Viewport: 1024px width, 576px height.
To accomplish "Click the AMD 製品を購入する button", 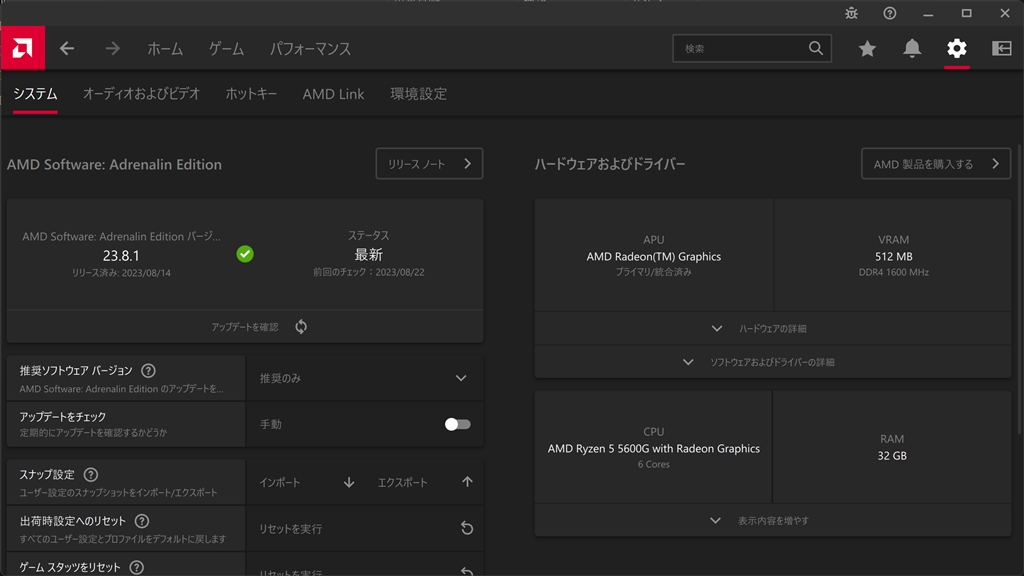I will [935, 164].
